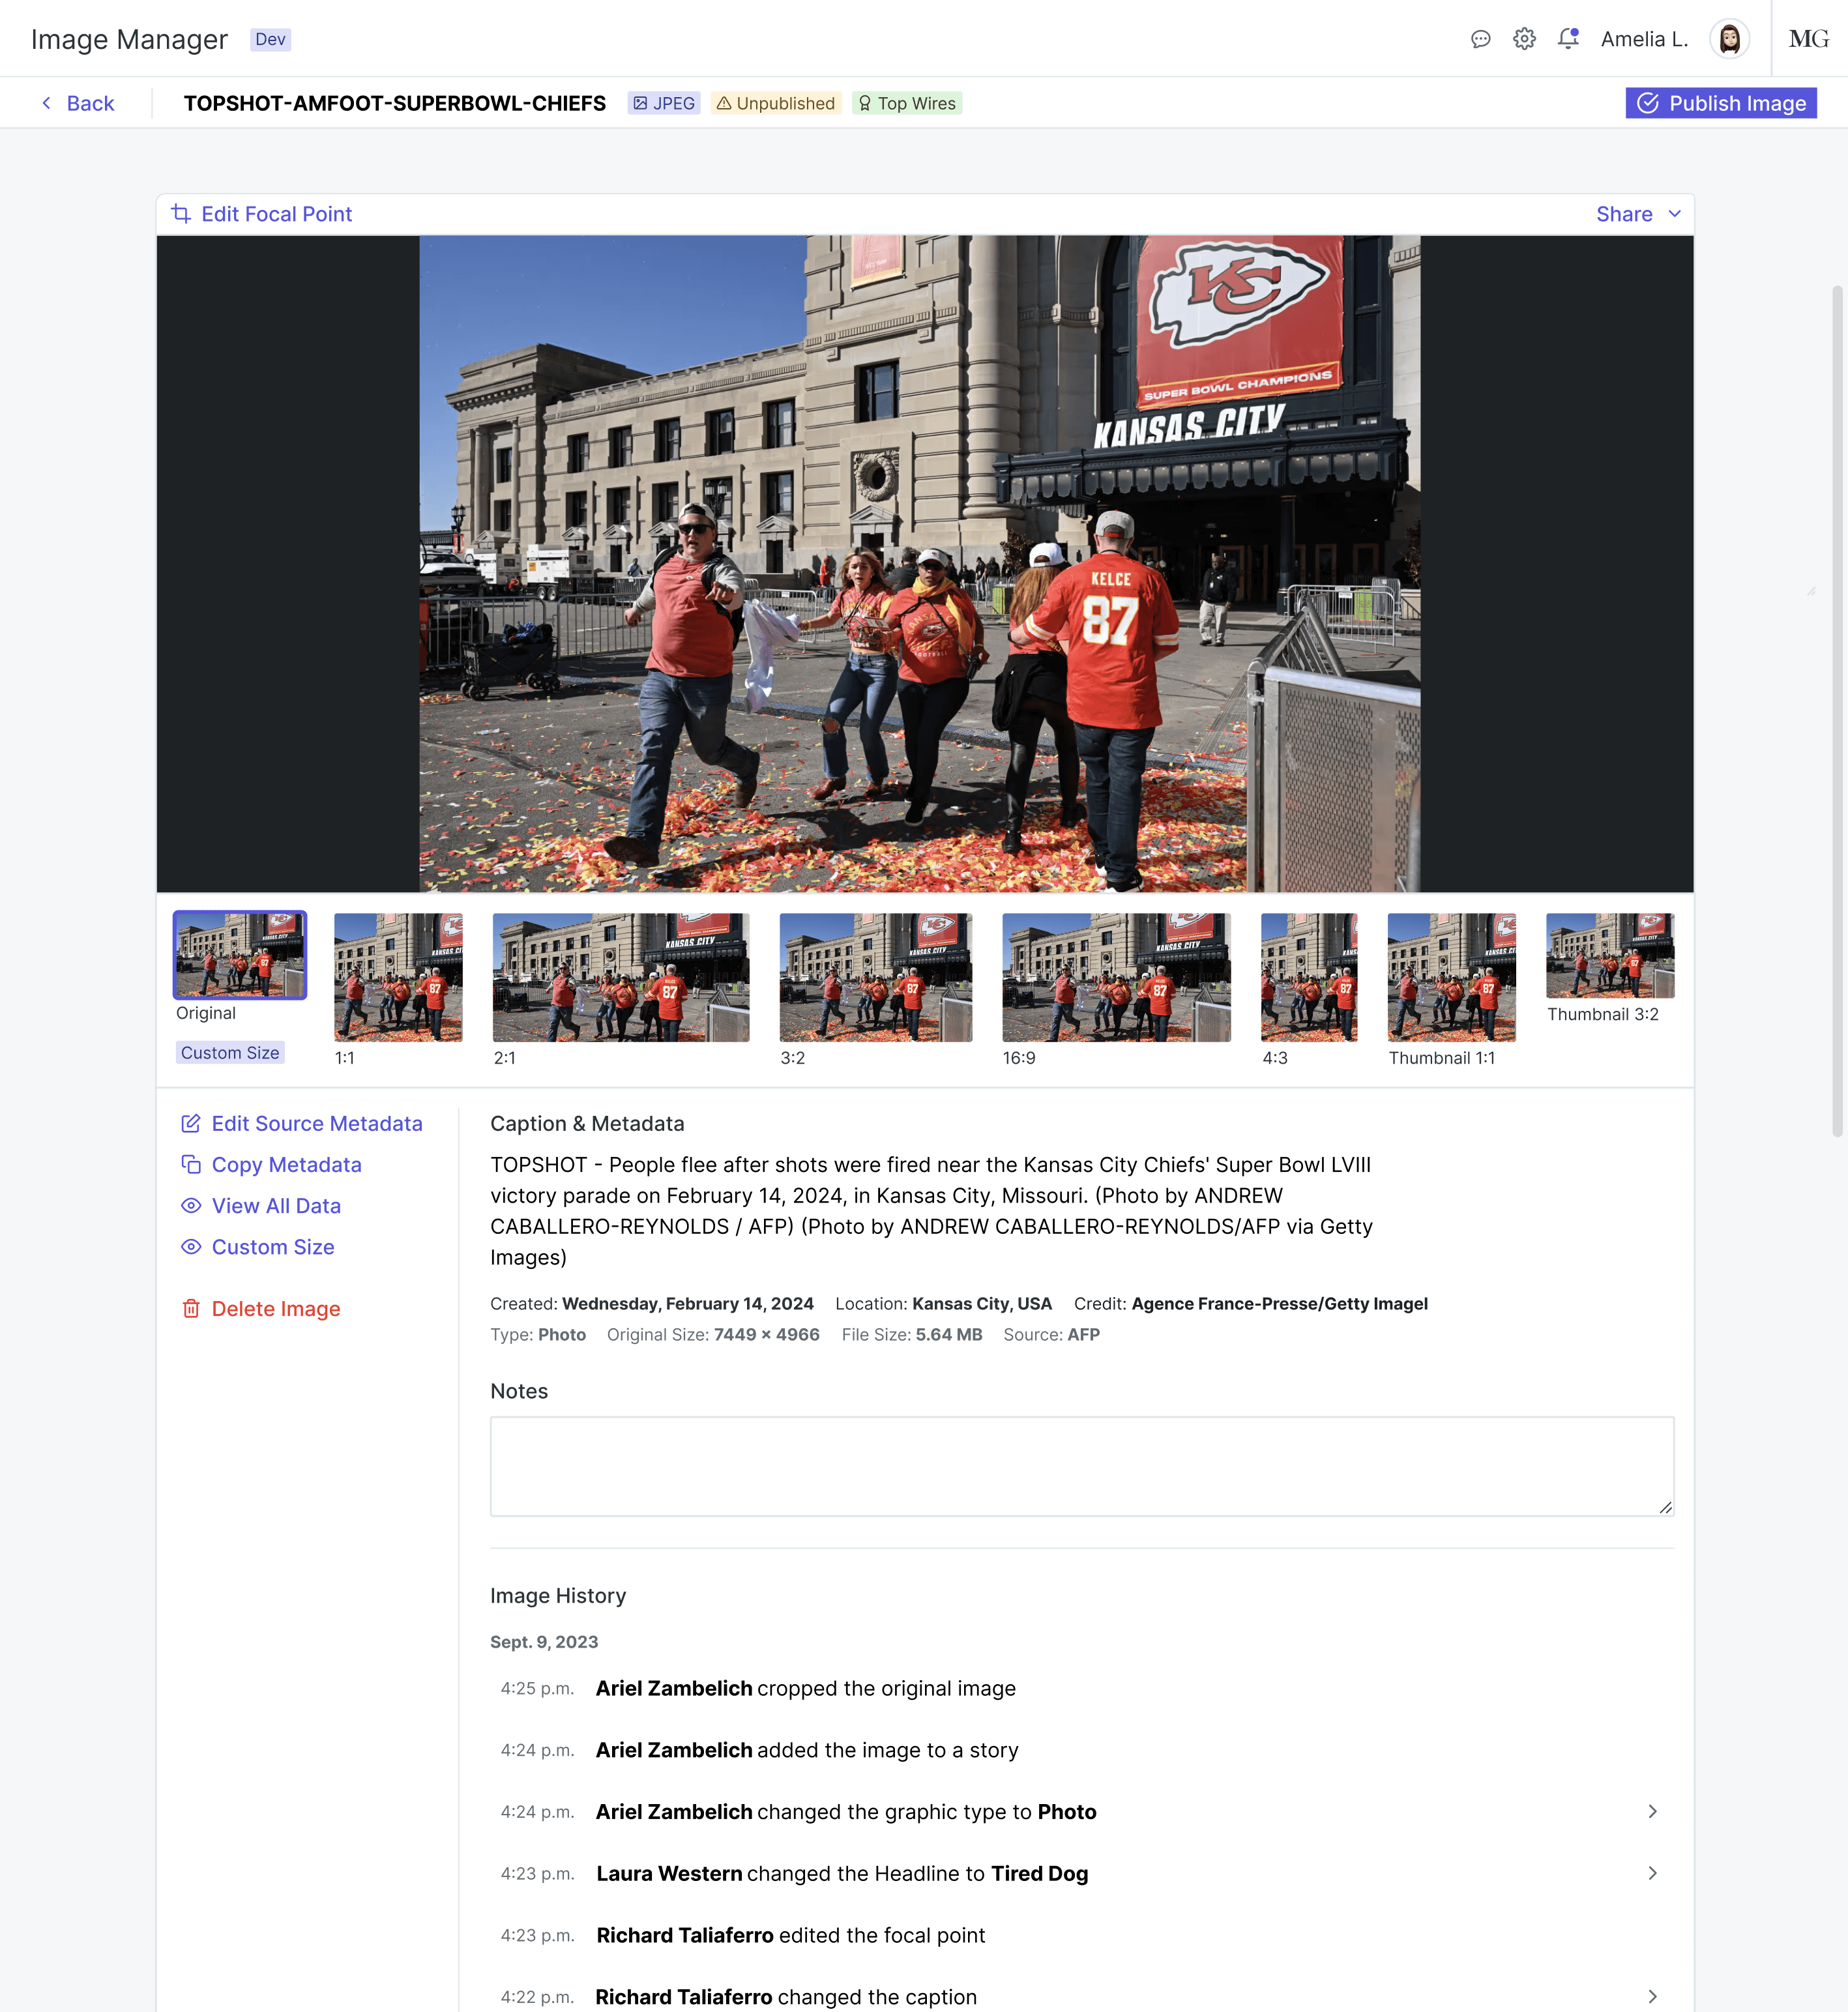Open settings gear icon in header

tap(1524, 39)
